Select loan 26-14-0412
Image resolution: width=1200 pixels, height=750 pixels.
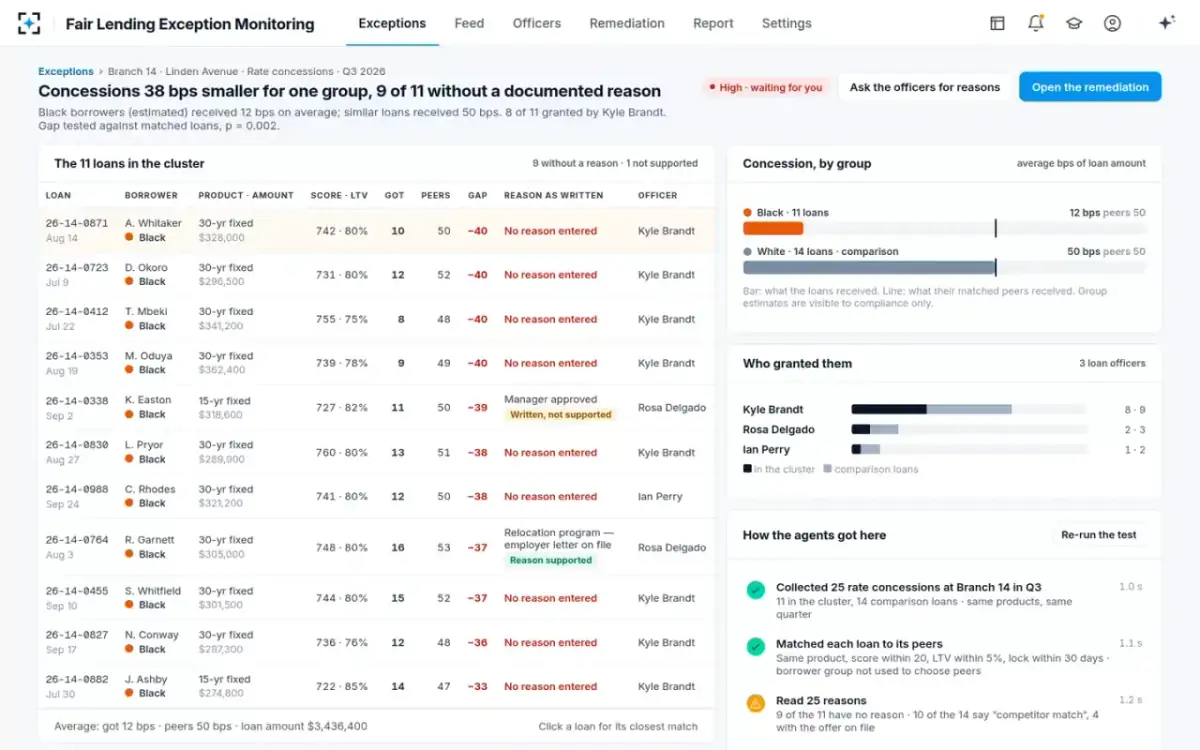[x=376, y=319]
